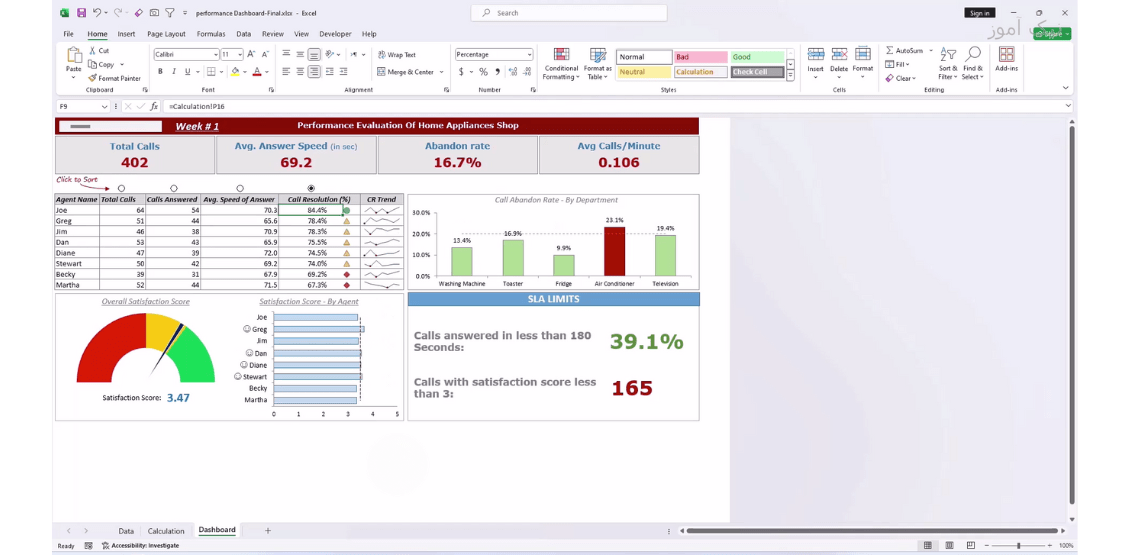Click in the Search box
The width and height of the screenshot is (1130, 555).
coord(569,13)
